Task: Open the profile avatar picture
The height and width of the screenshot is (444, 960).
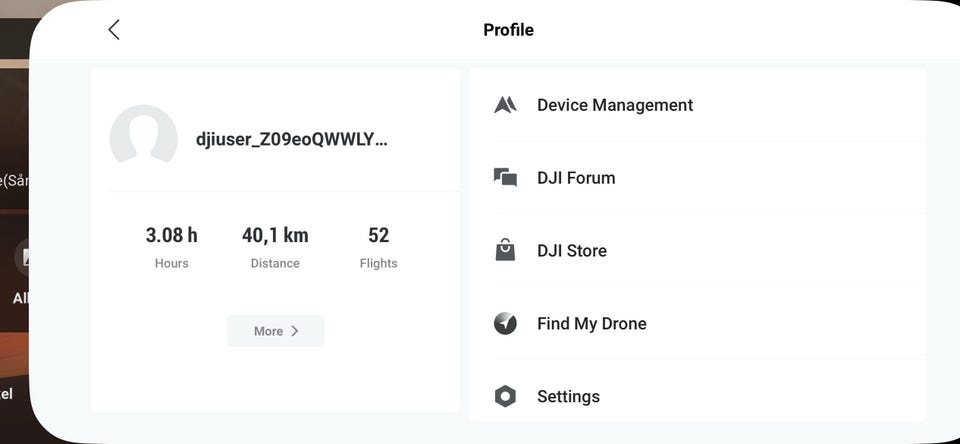Action: 143,138
